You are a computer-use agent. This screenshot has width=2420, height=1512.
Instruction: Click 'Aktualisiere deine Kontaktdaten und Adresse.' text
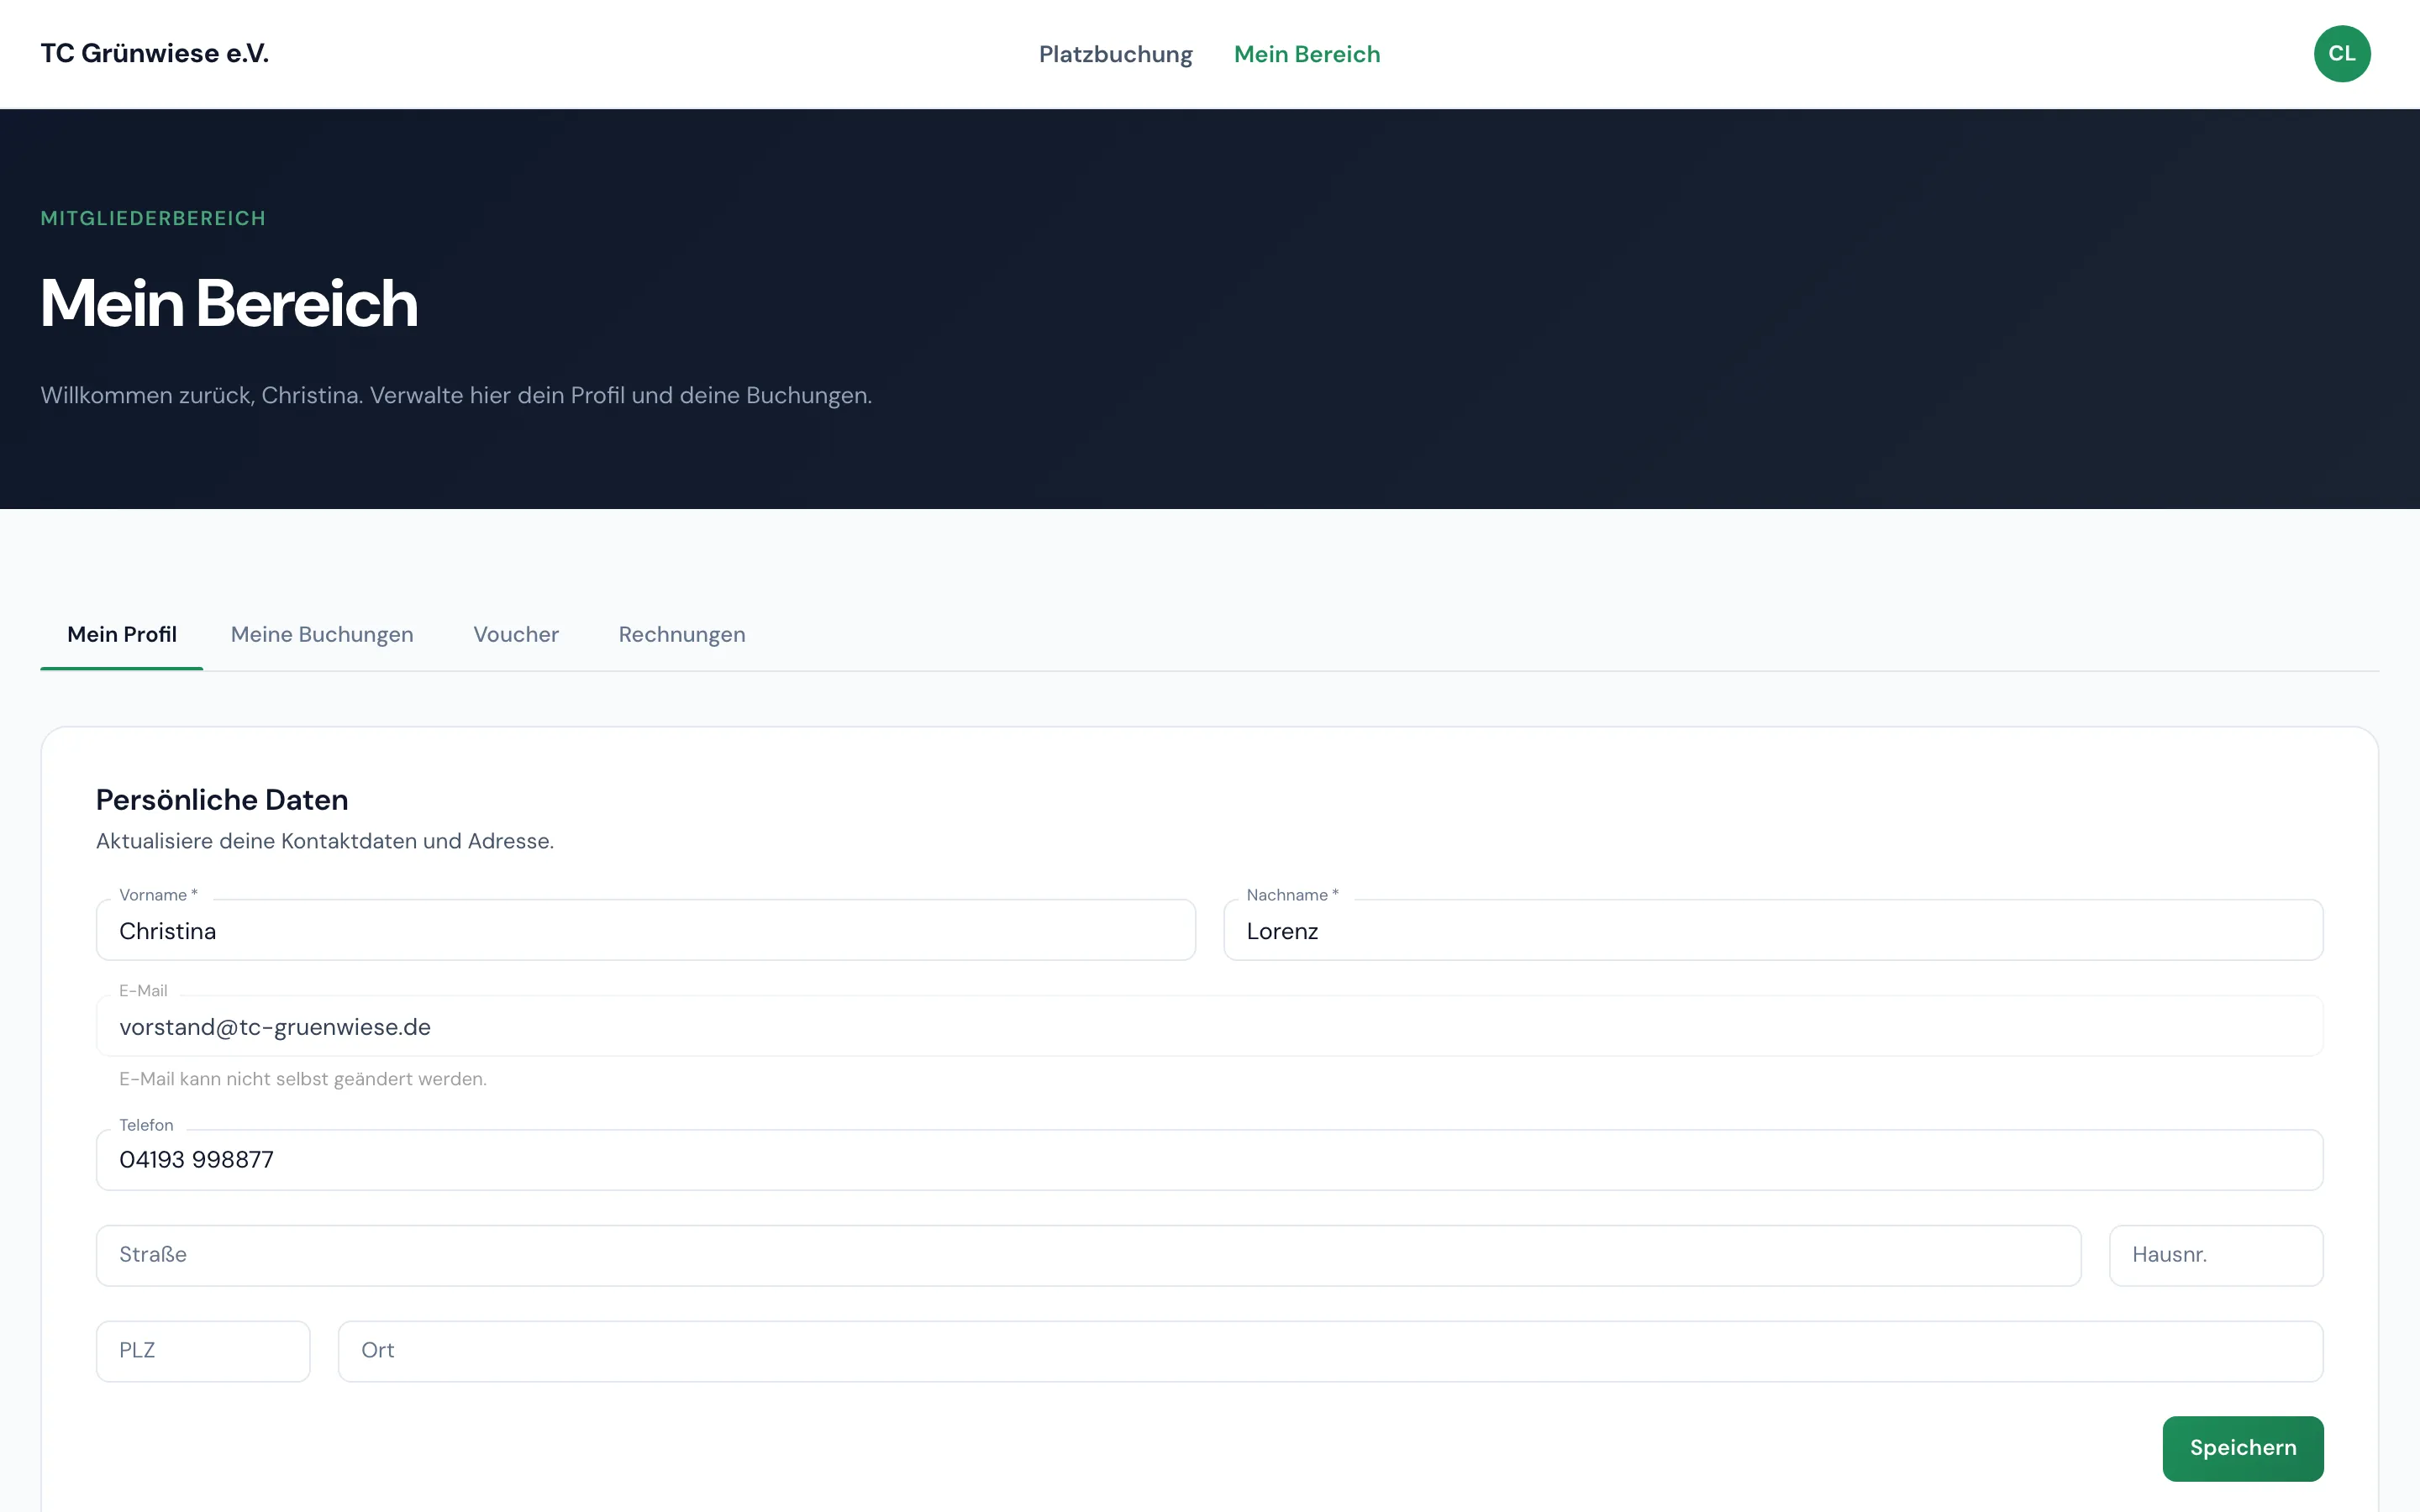(x=325, y=841)
